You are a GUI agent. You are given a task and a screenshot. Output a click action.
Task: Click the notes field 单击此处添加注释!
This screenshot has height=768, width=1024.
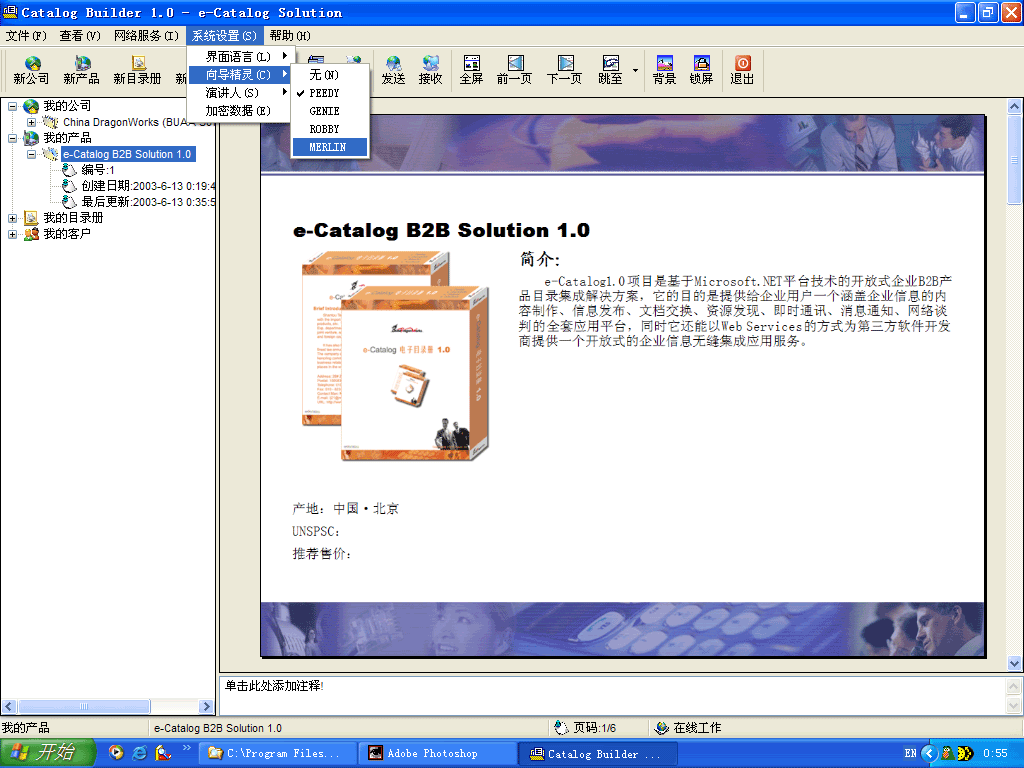pyautogui.click(x=611, y=696)
